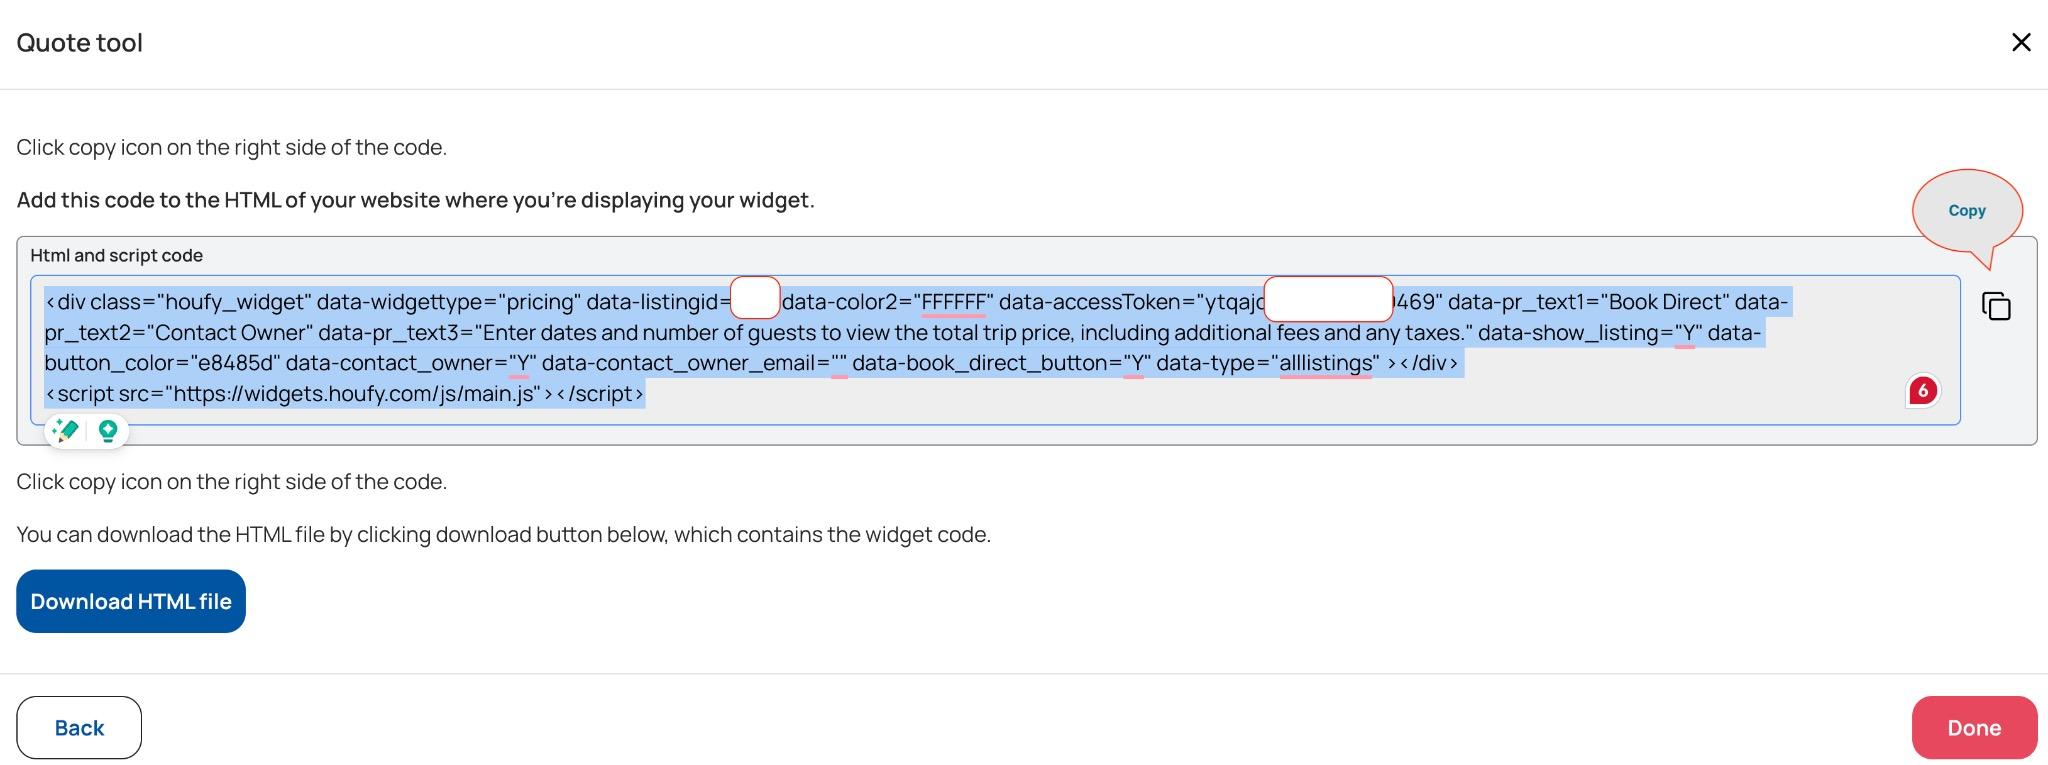Click the green lightbulb suggestions icon

[x=108, y=431]
